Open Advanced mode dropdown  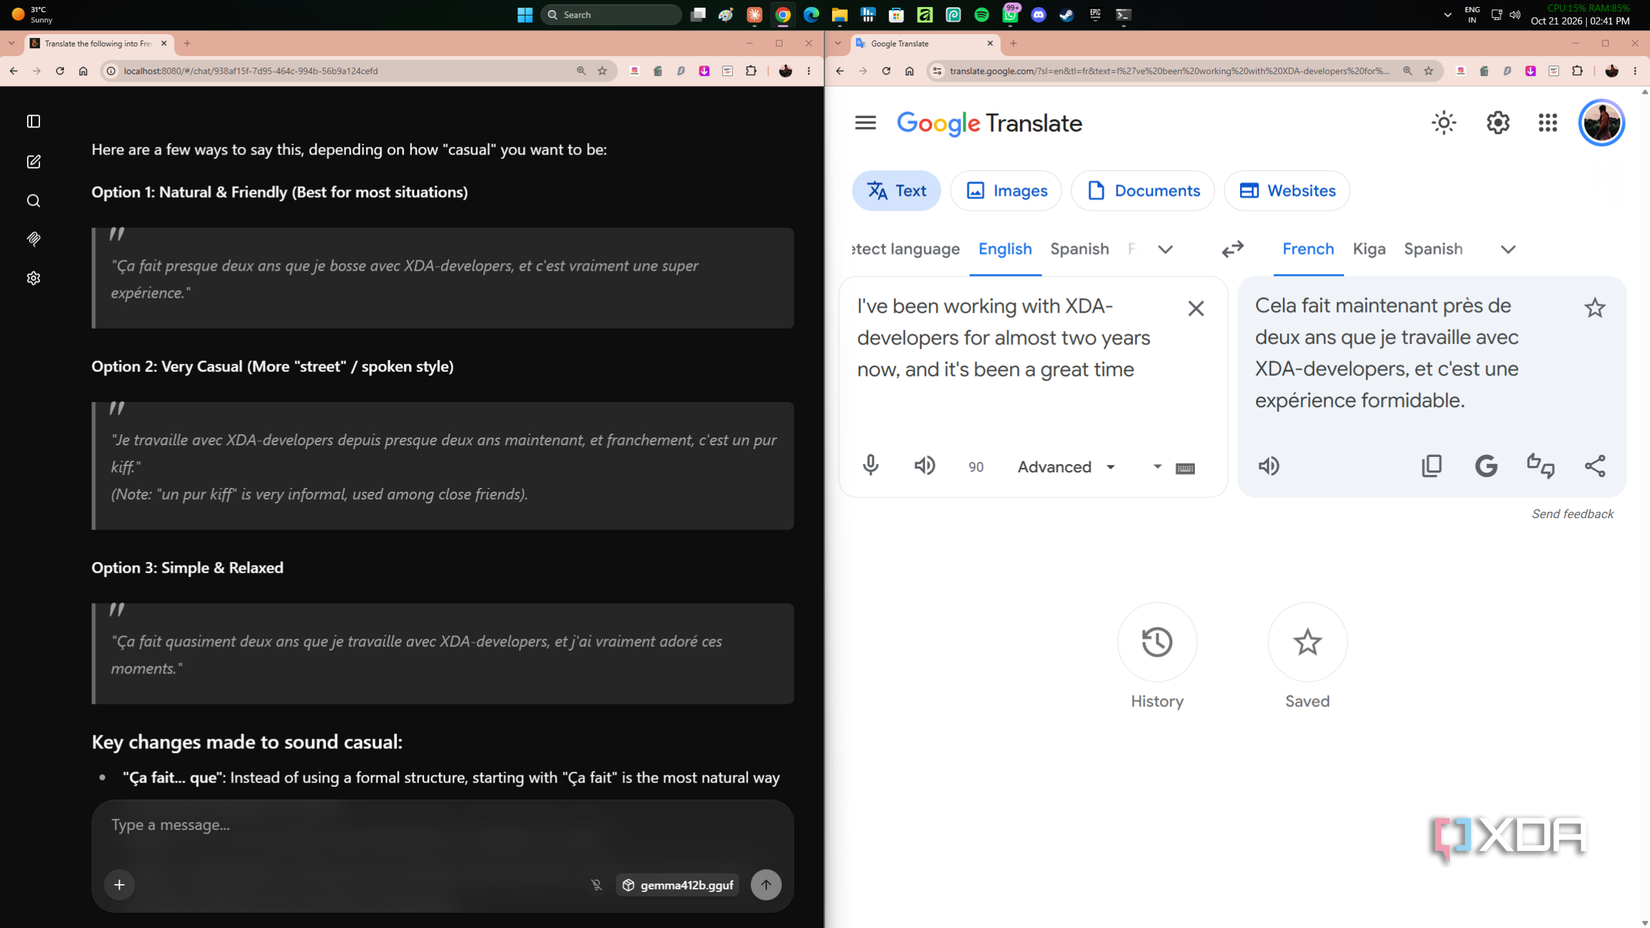[x=1066, y=467]
